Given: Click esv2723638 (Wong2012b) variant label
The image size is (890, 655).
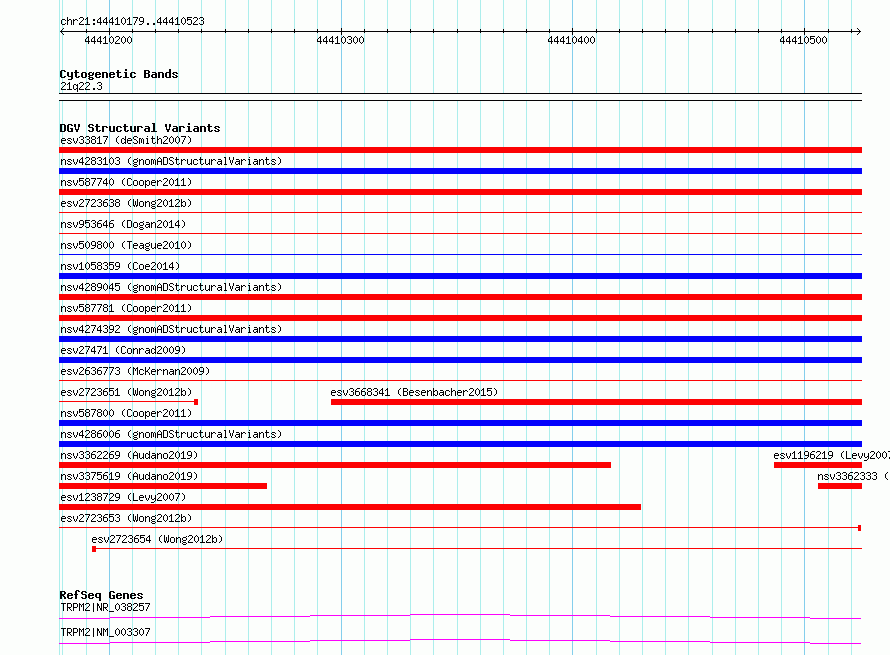Looking at the screenshot, I should click(126, 203).
